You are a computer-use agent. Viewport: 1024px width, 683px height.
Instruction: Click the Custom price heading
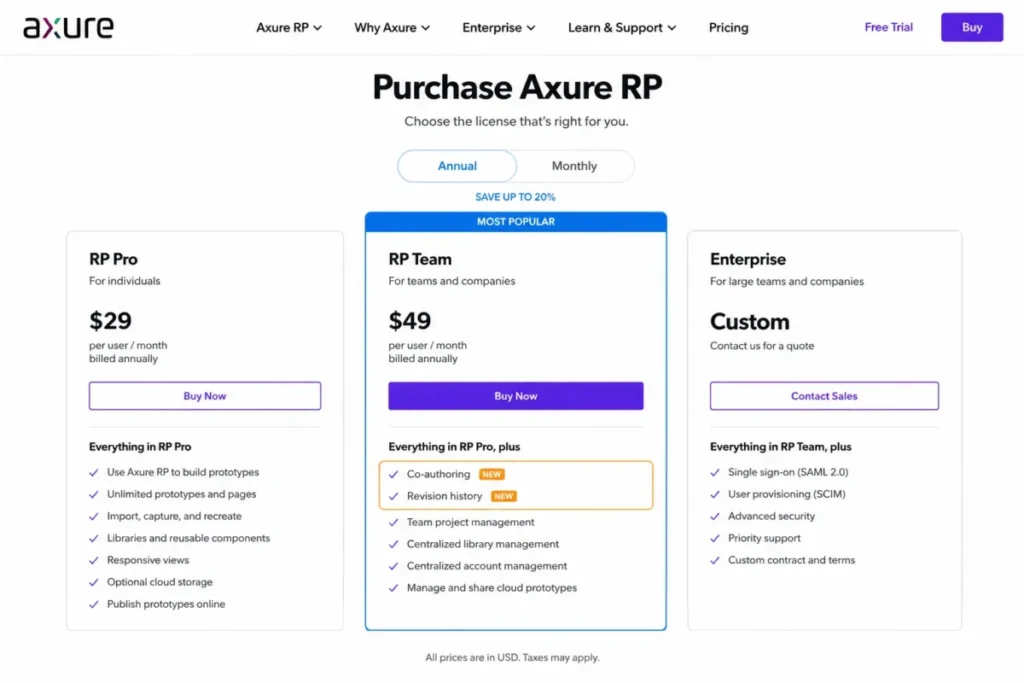click(750, 322)
